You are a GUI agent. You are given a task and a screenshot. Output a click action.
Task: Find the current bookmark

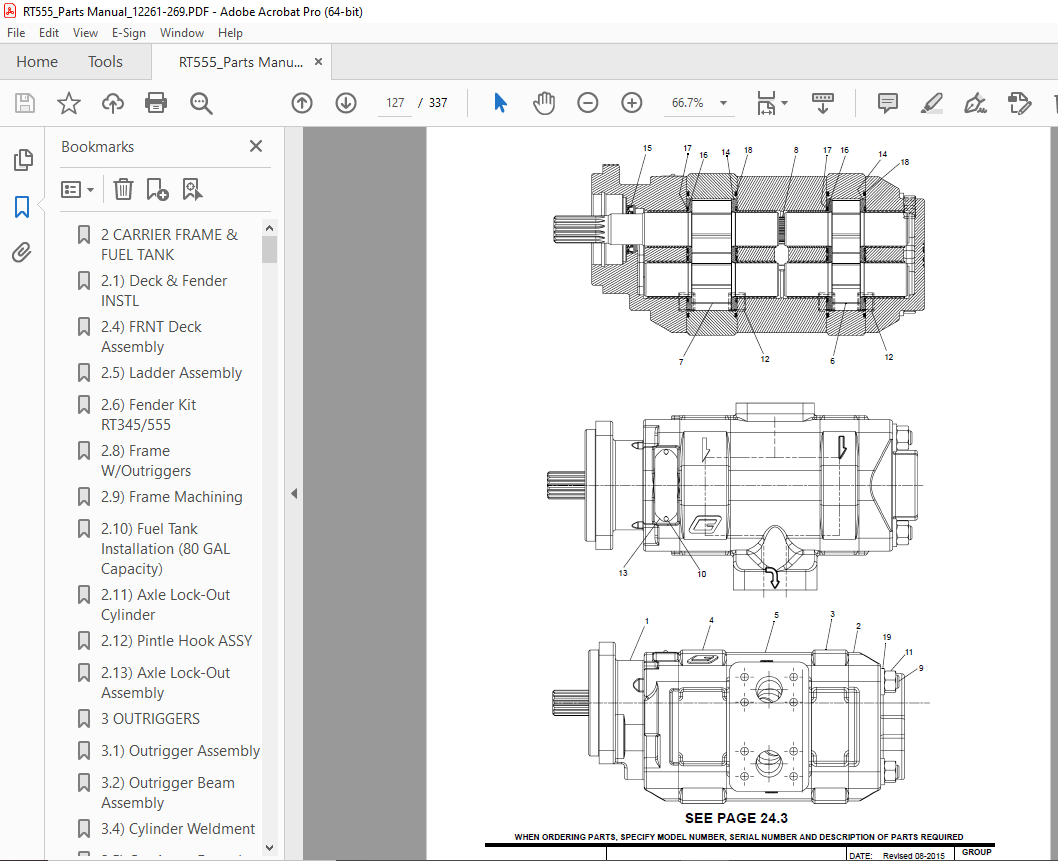click(x=192, y=190)
